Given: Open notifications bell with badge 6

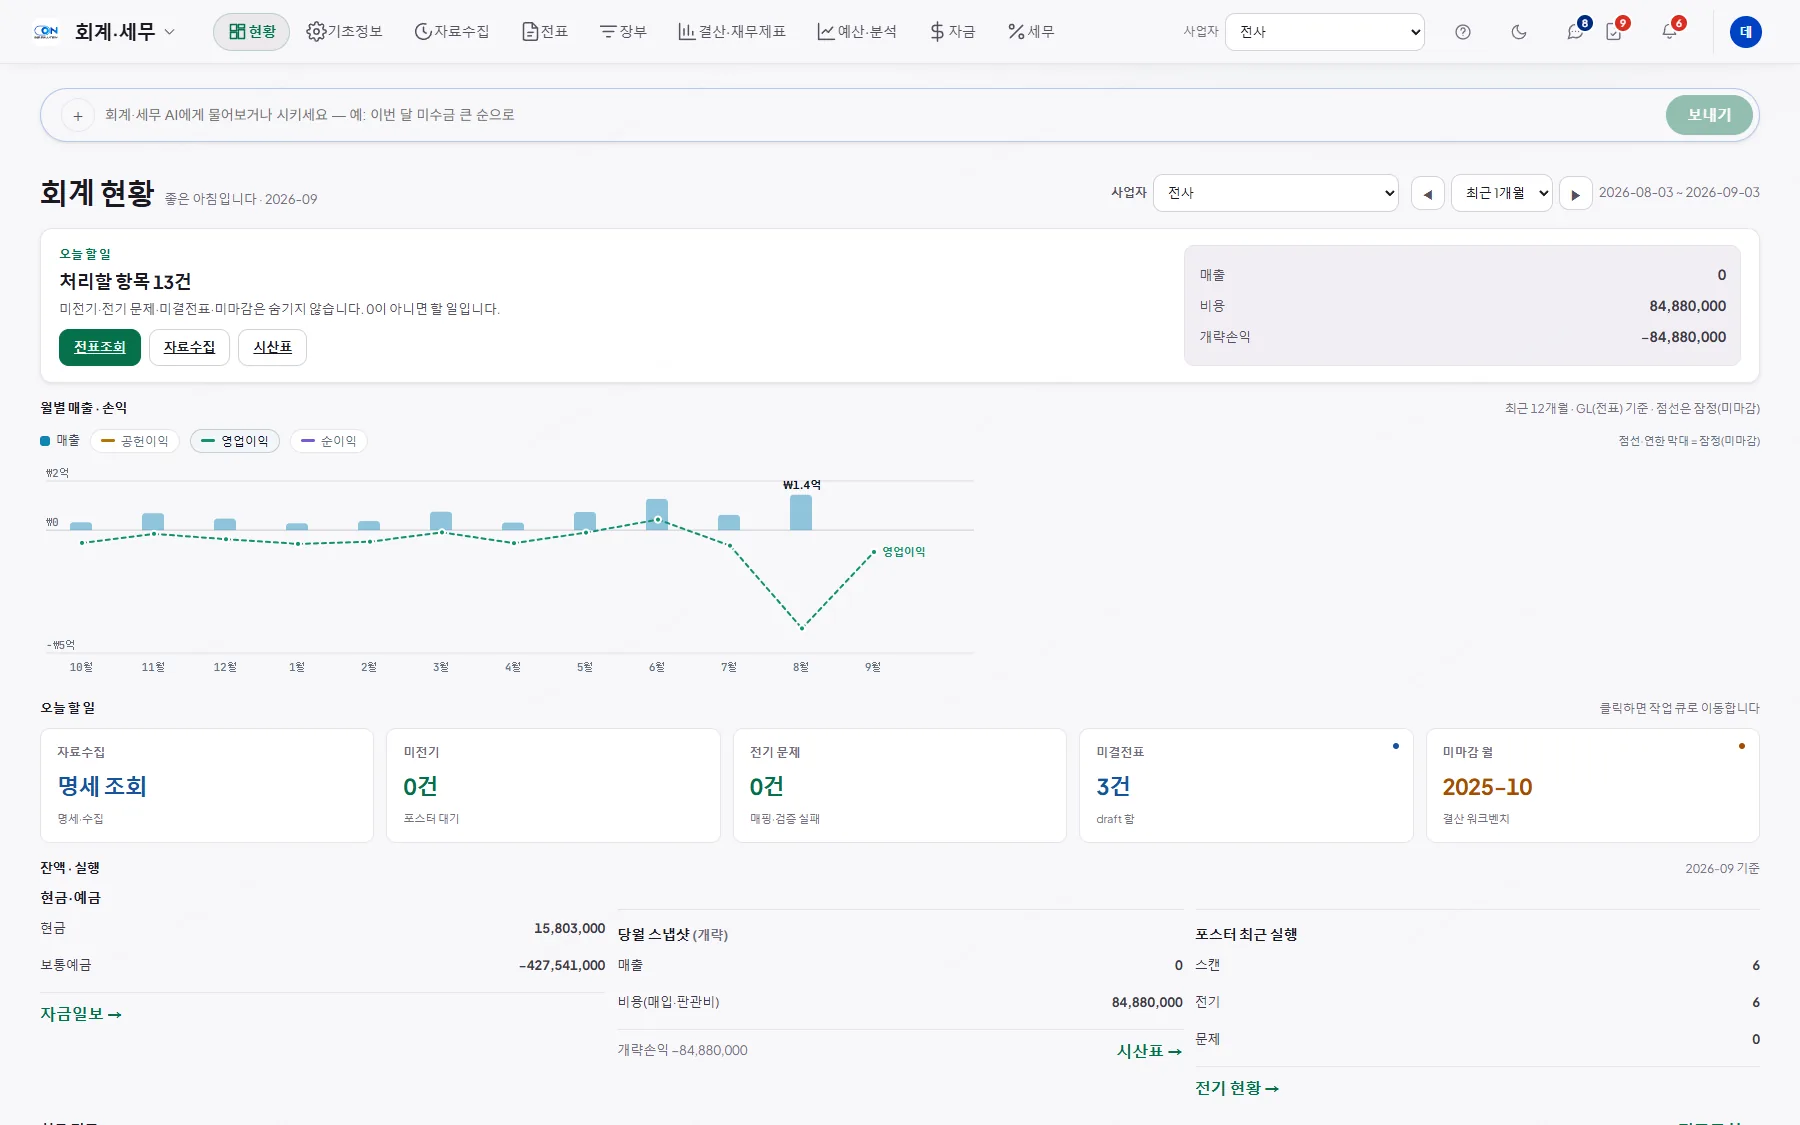Looking at the screenshot, I should (1670, 32).
